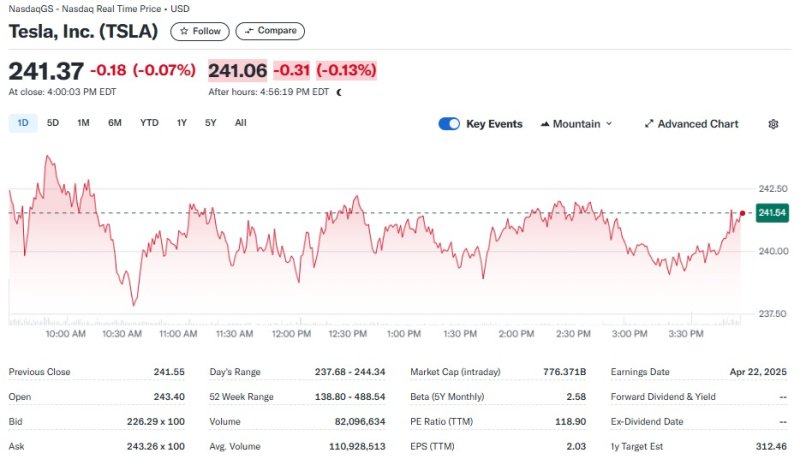Viewport: 800px width, 459px height.
Task: Click the moon after-hours icon
Action: [x=339, y=92]
